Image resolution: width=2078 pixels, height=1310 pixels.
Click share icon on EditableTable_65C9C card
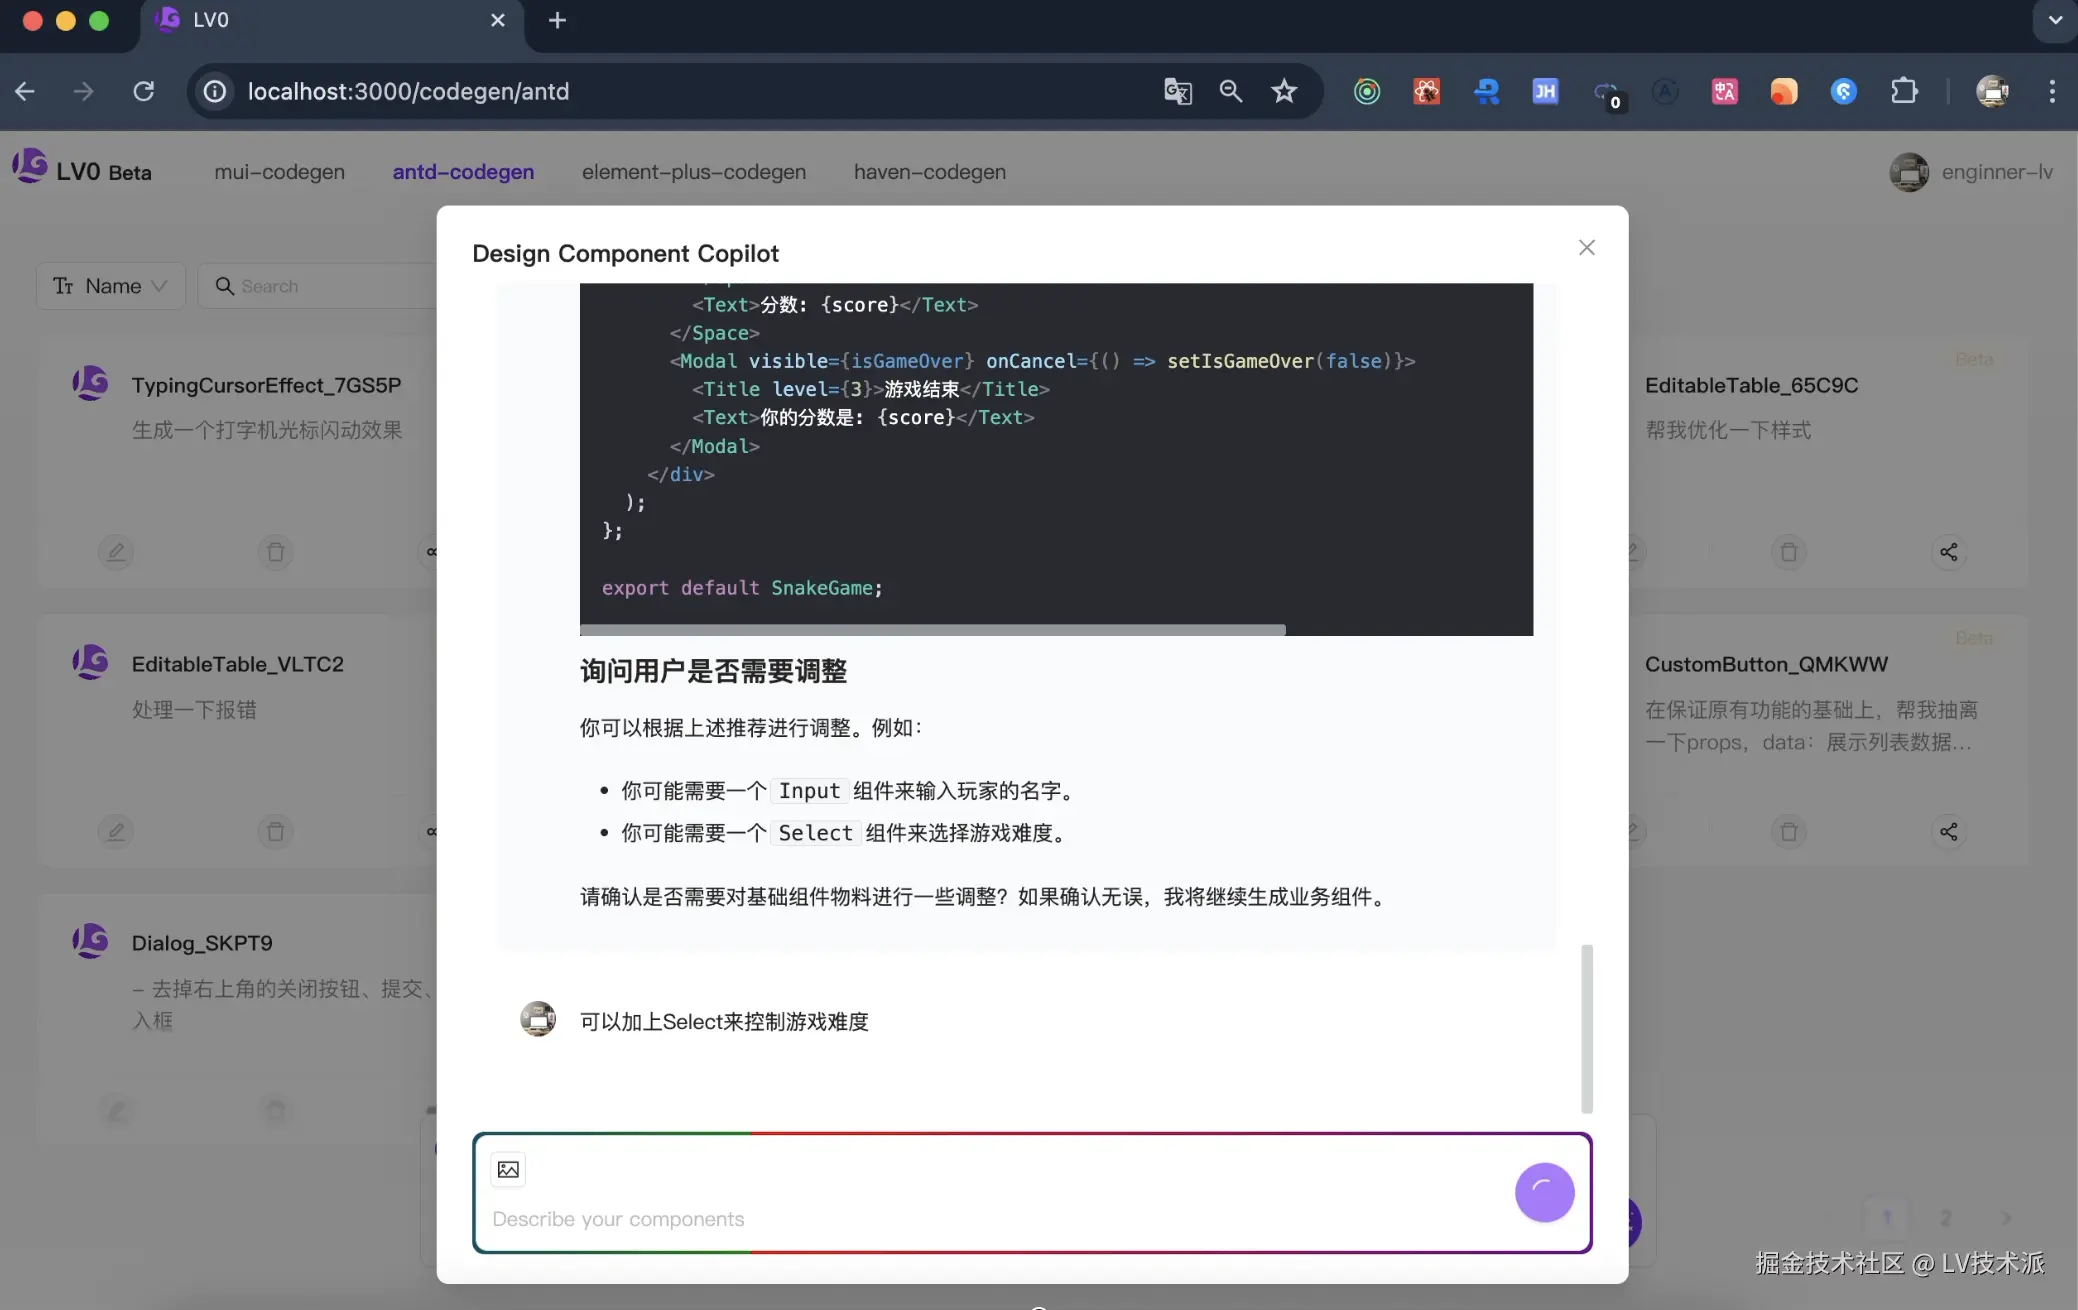click(1948, 552)
